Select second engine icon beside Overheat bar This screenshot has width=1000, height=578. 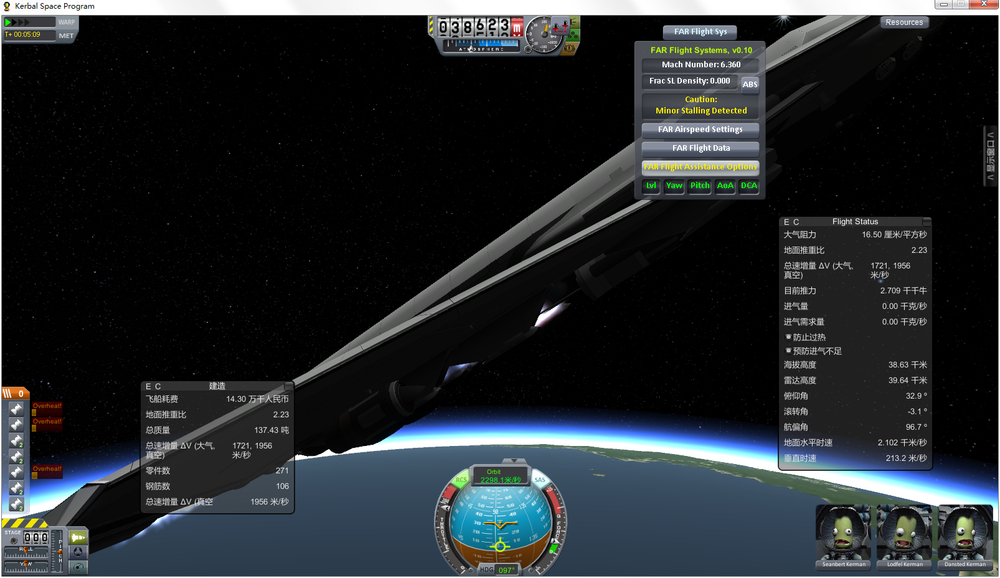coord(17,424)
